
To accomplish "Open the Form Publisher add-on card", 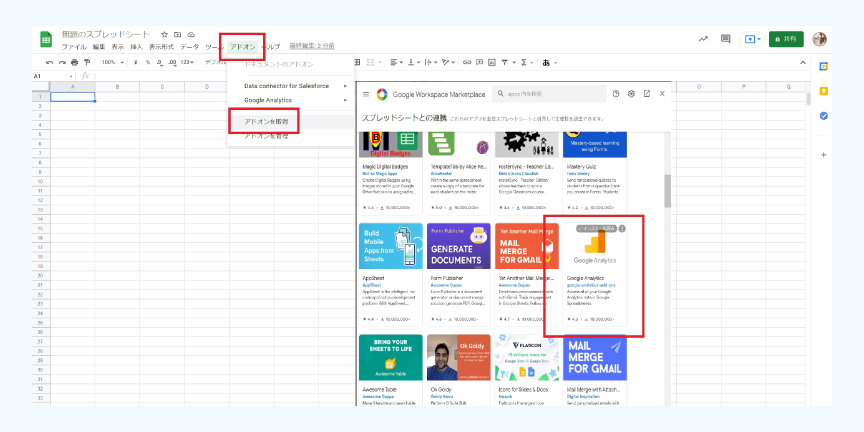I will (x=458, y=274).
